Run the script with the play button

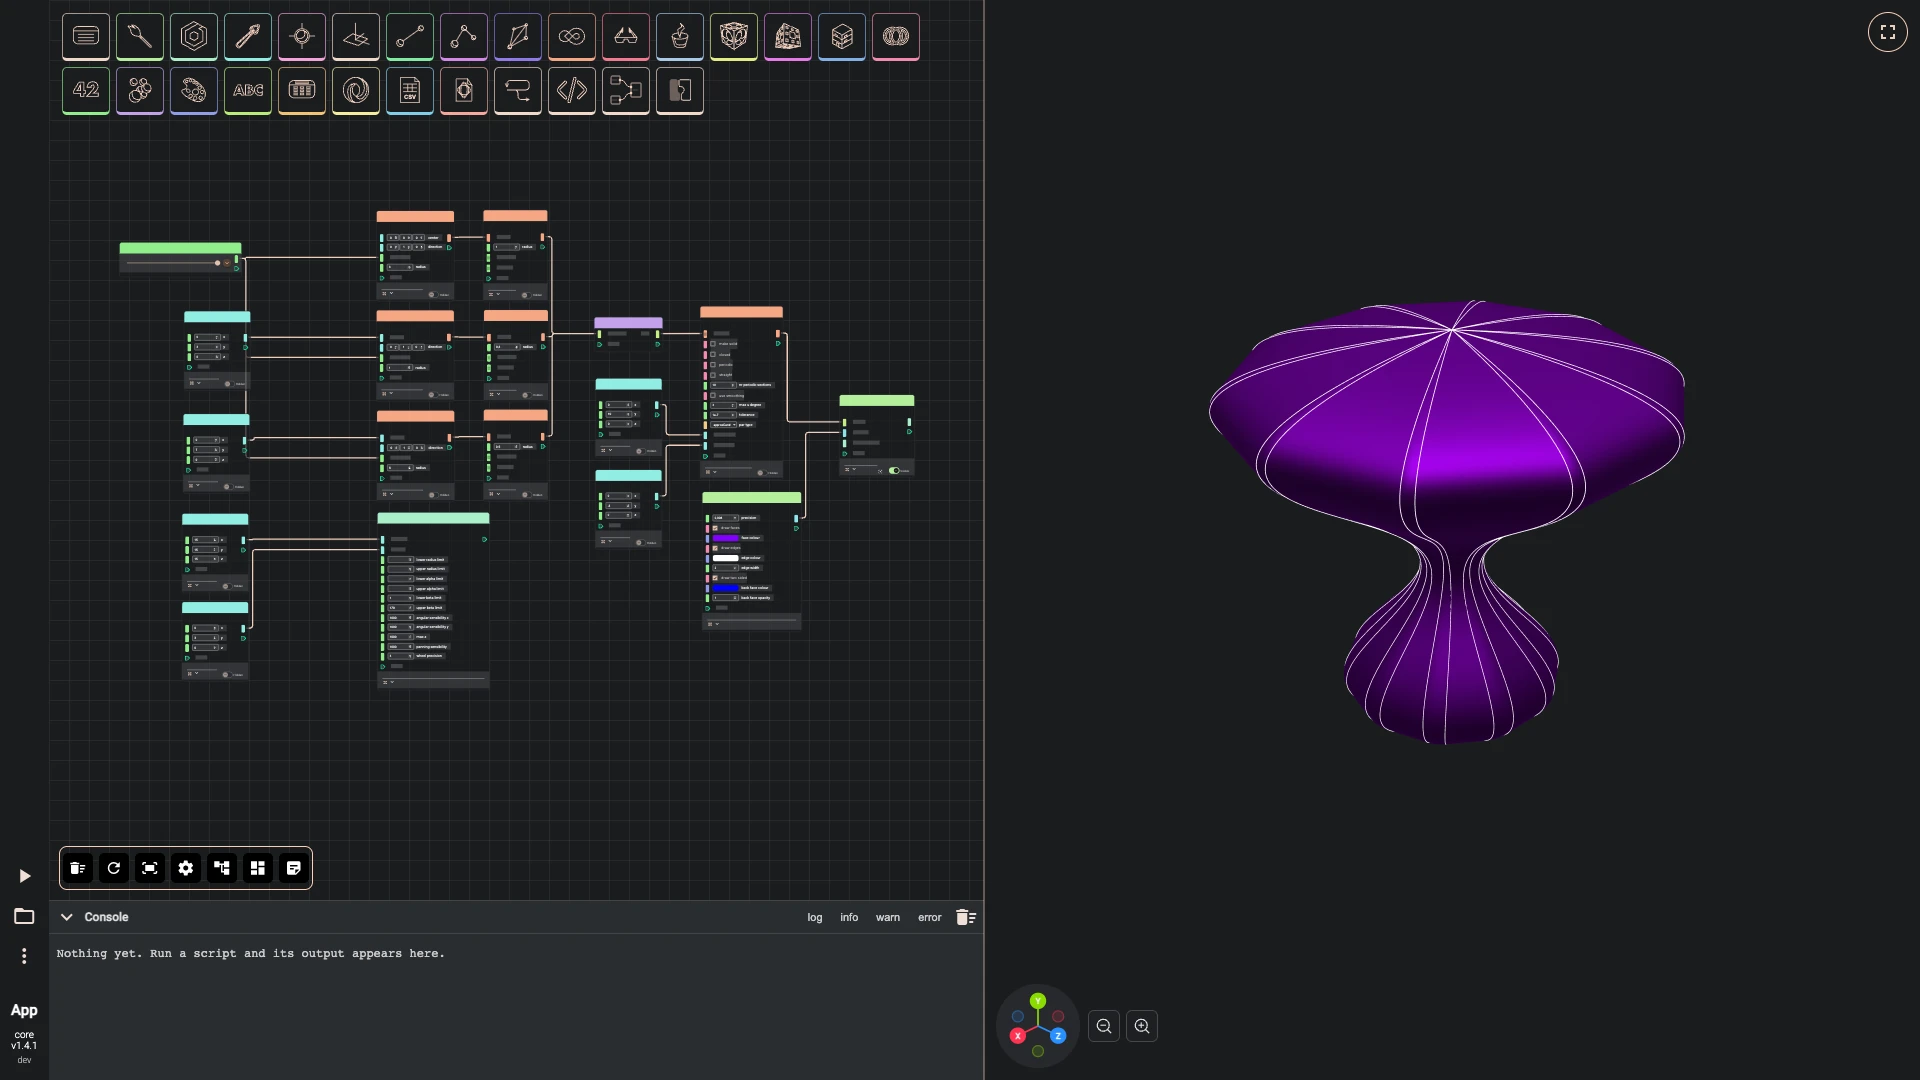click(25, 876)
